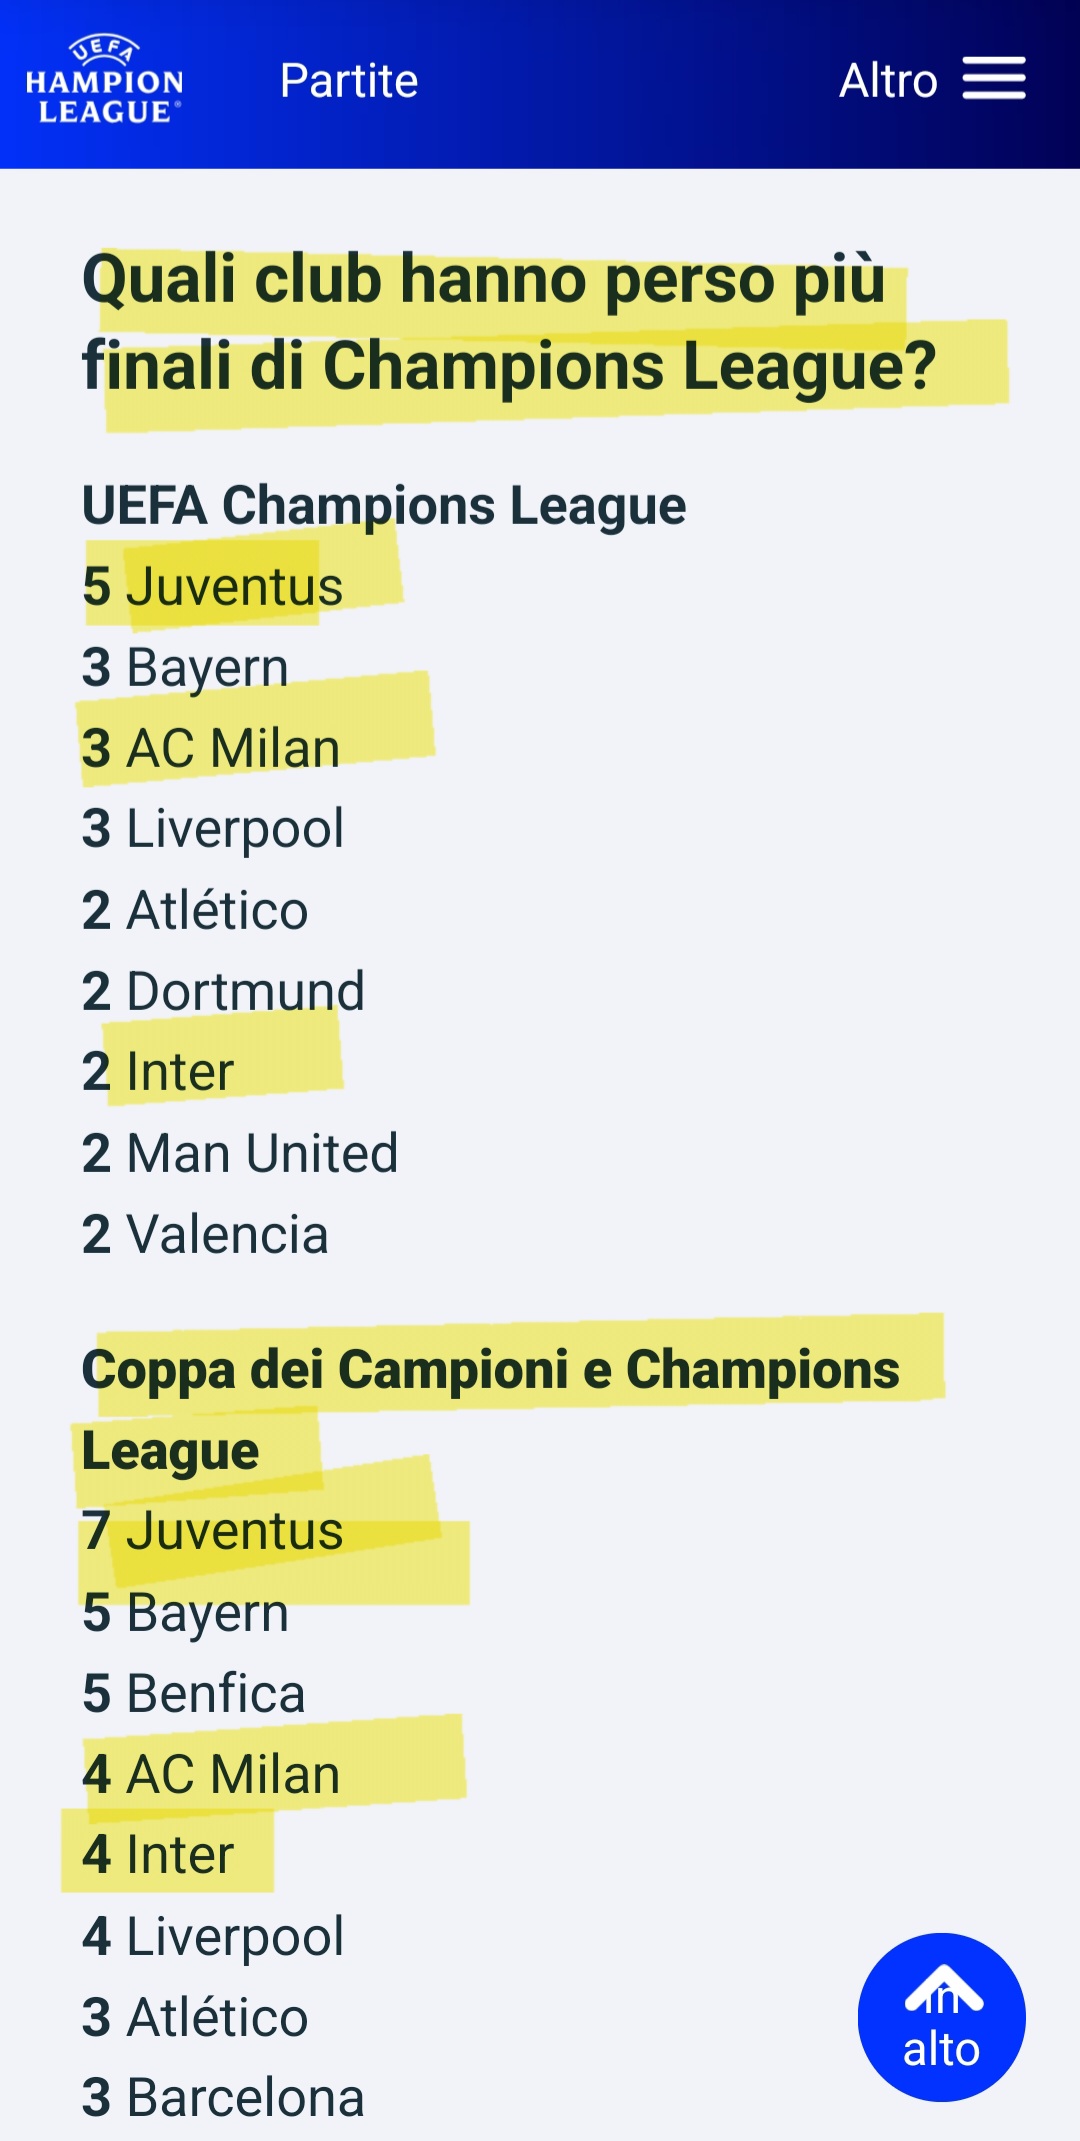Screen dimensions: 1080x2141
Task: Click the "2 Atlético" list entry
Action: [195, 910]
